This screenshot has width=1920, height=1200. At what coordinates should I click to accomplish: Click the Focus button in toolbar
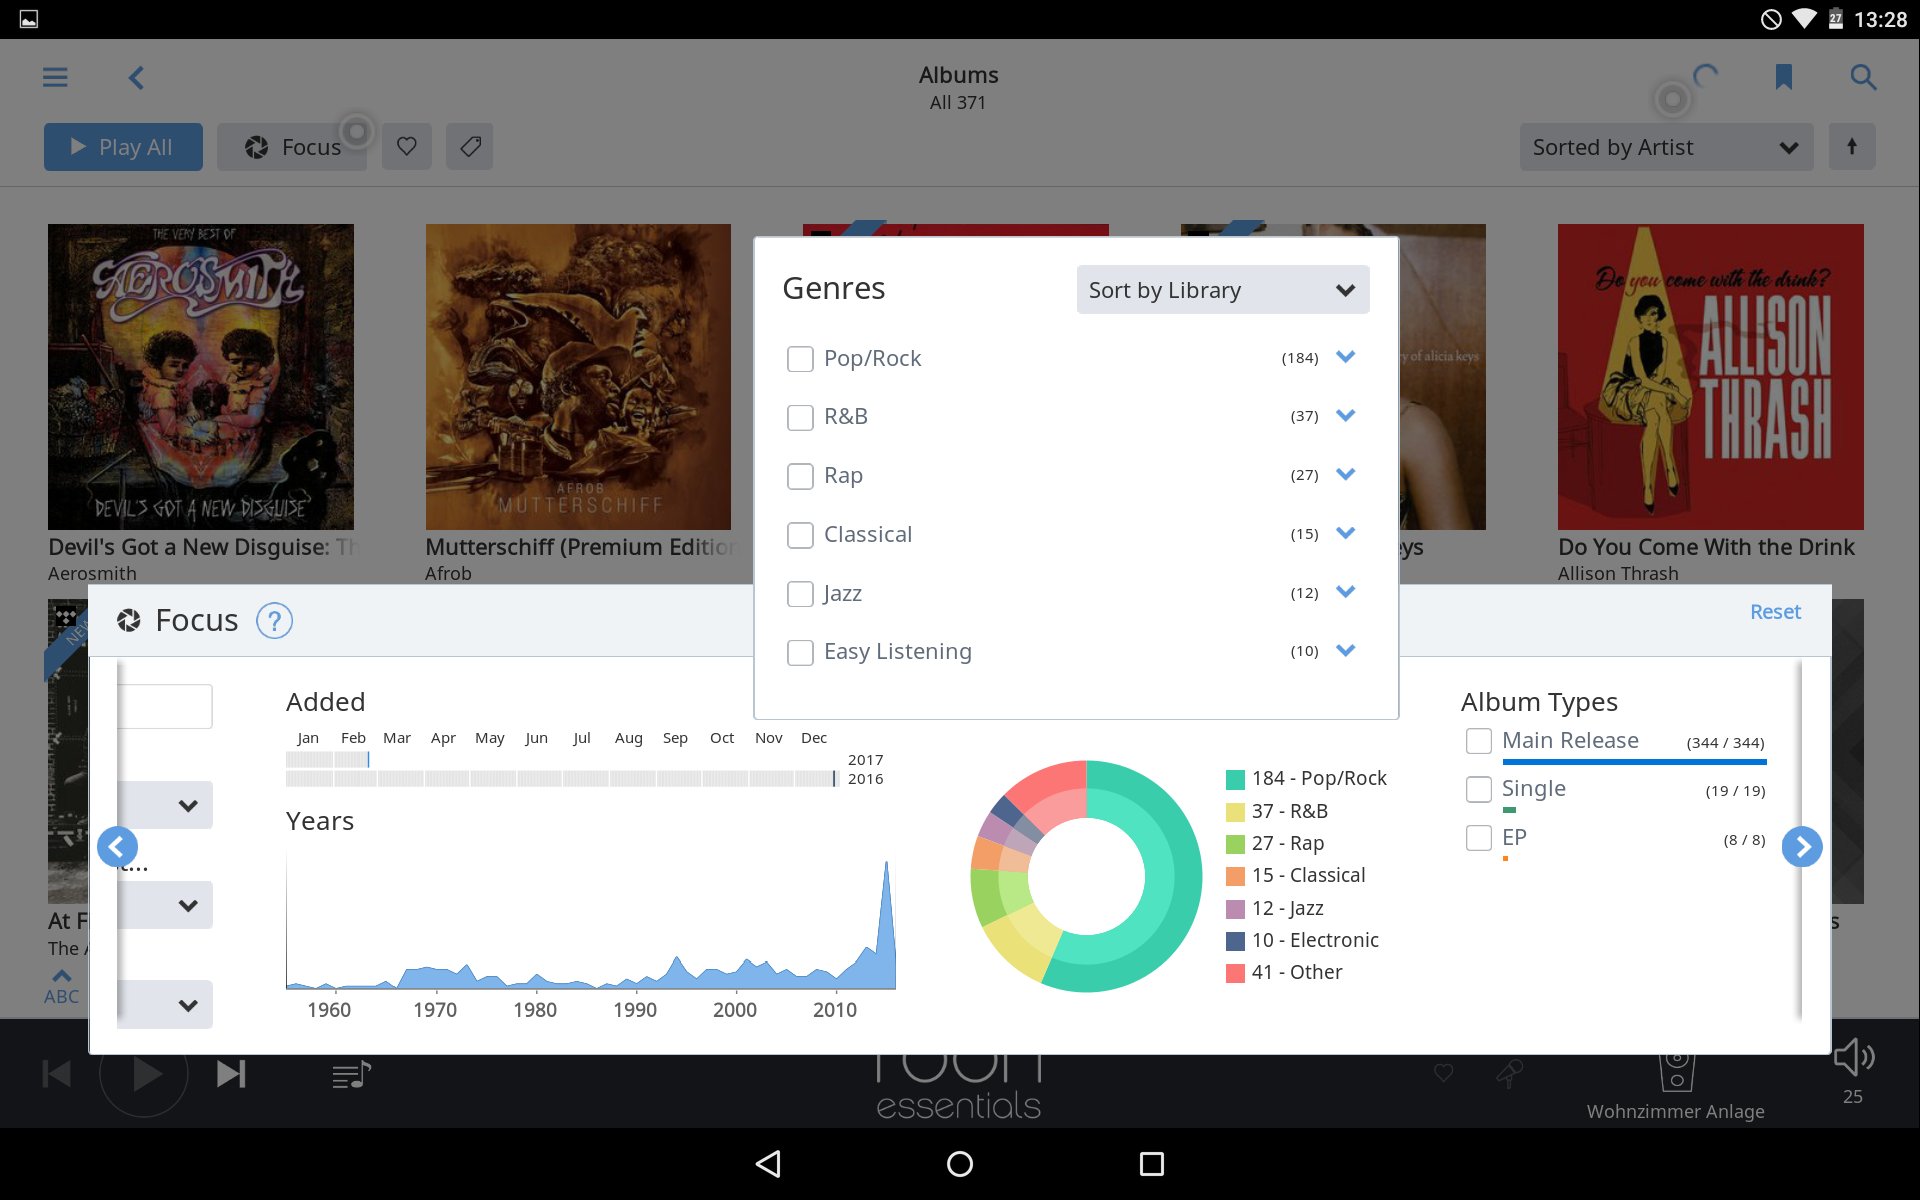(292, 147)
